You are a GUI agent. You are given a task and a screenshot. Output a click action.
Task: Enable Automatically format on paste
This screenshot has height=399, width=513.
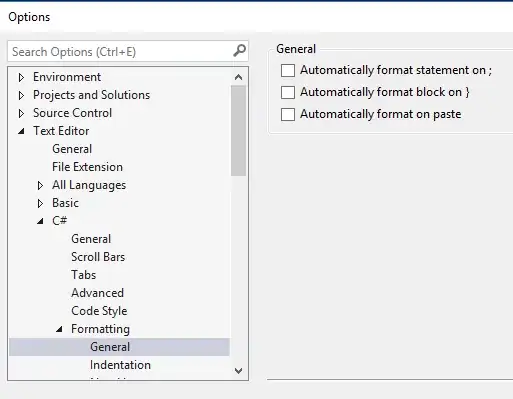tap(288, 114)
